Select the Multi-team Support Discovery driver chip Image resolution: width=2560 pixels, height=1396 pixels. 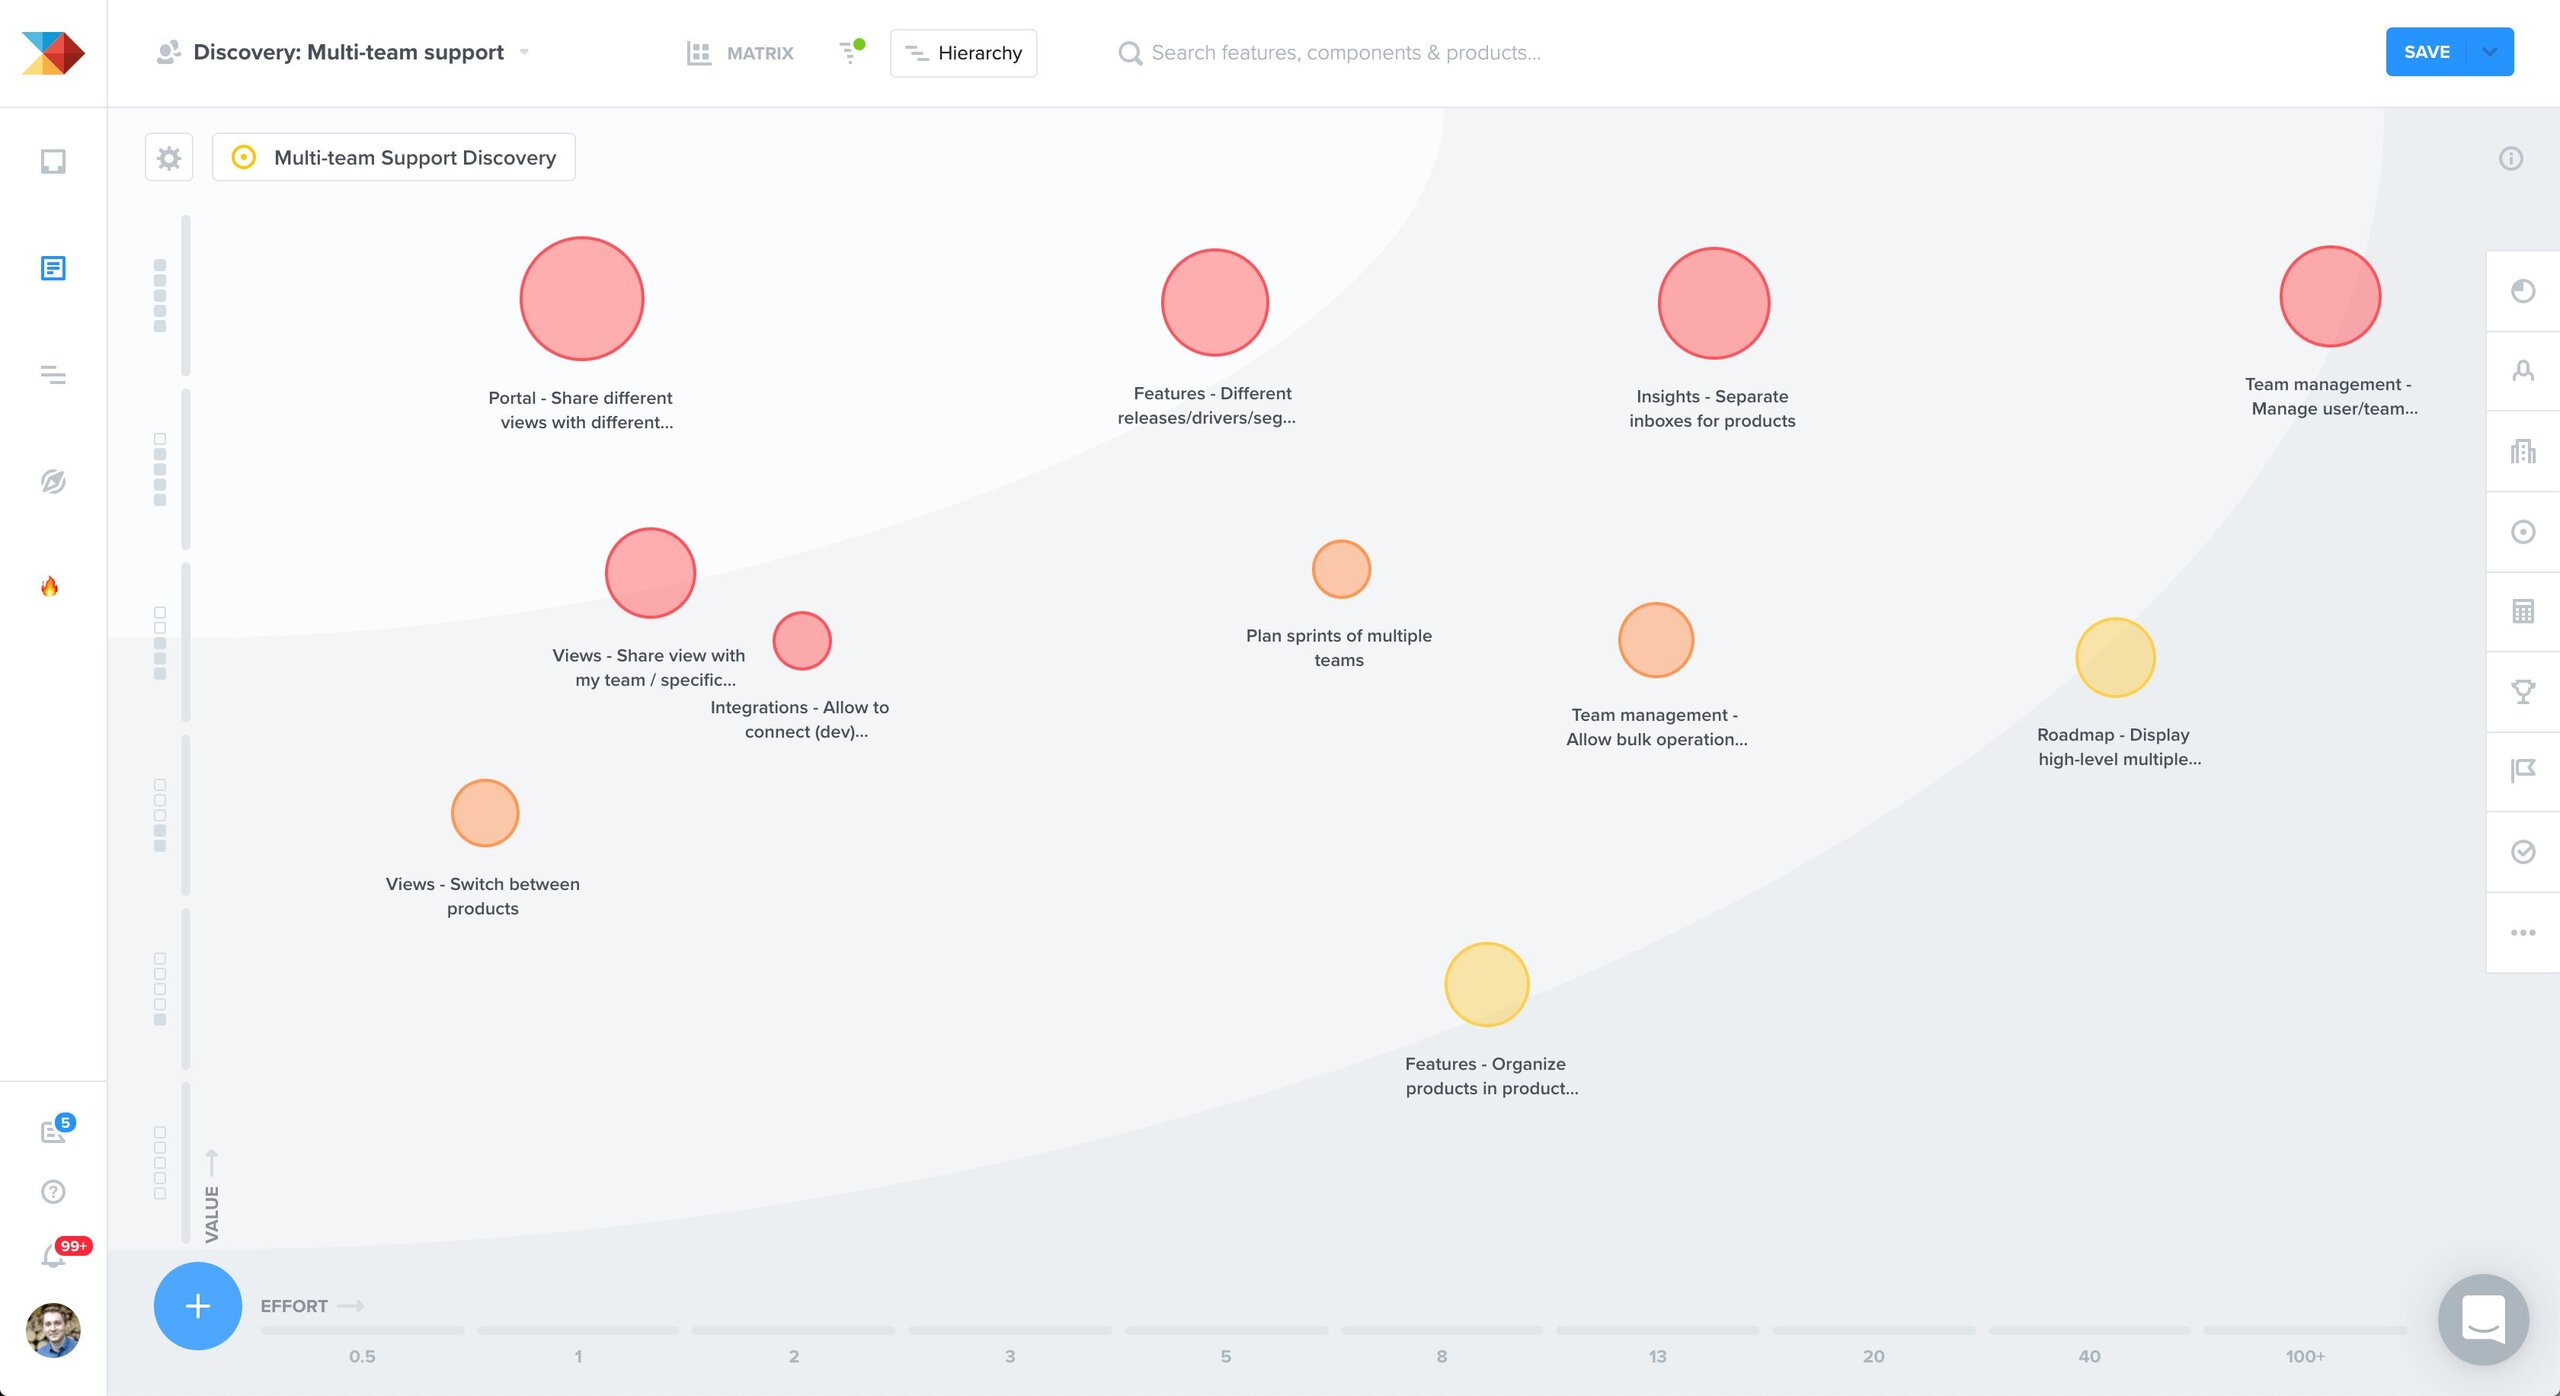(x=393, y=157)
